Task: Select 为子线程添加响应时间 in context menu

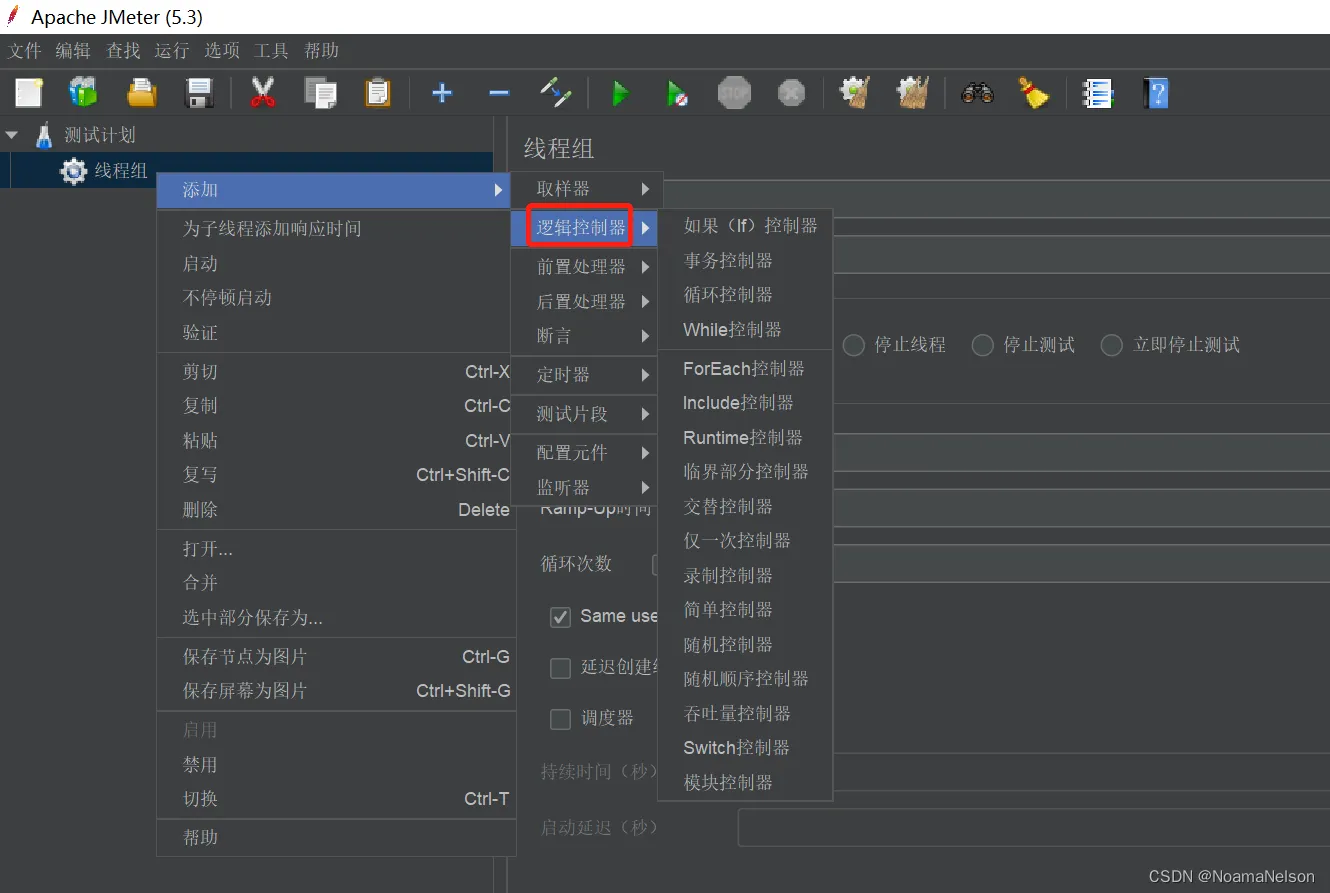Action: (x=336, y=229)
